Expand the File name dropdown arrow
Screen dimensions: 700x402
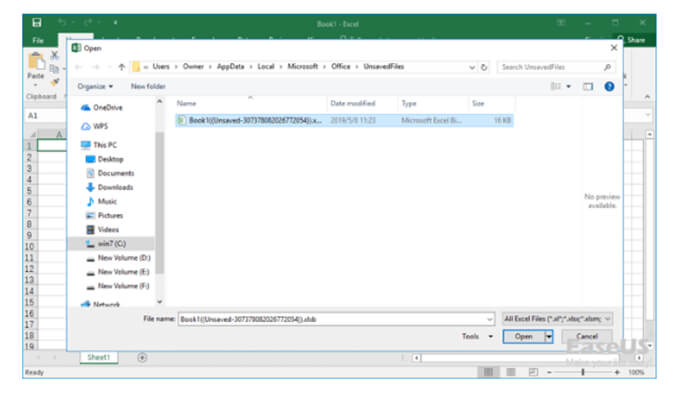(x=490, y=319)
